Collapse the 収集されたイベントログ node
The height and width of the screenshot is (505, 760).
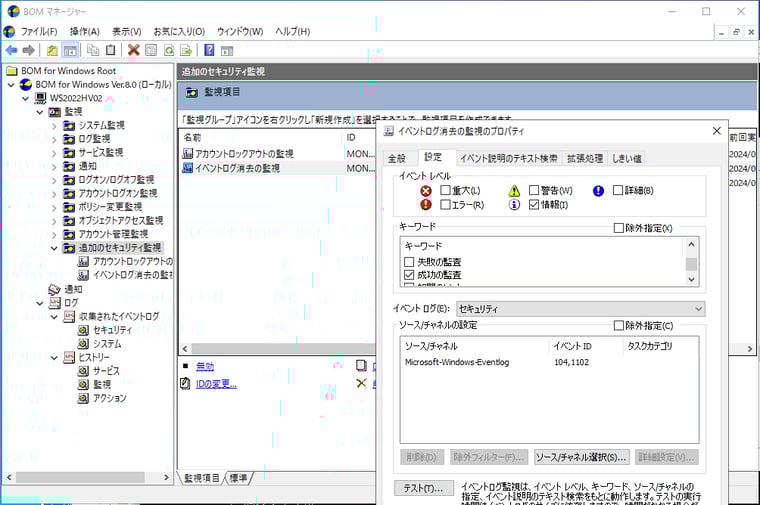(x=54, y=317)
